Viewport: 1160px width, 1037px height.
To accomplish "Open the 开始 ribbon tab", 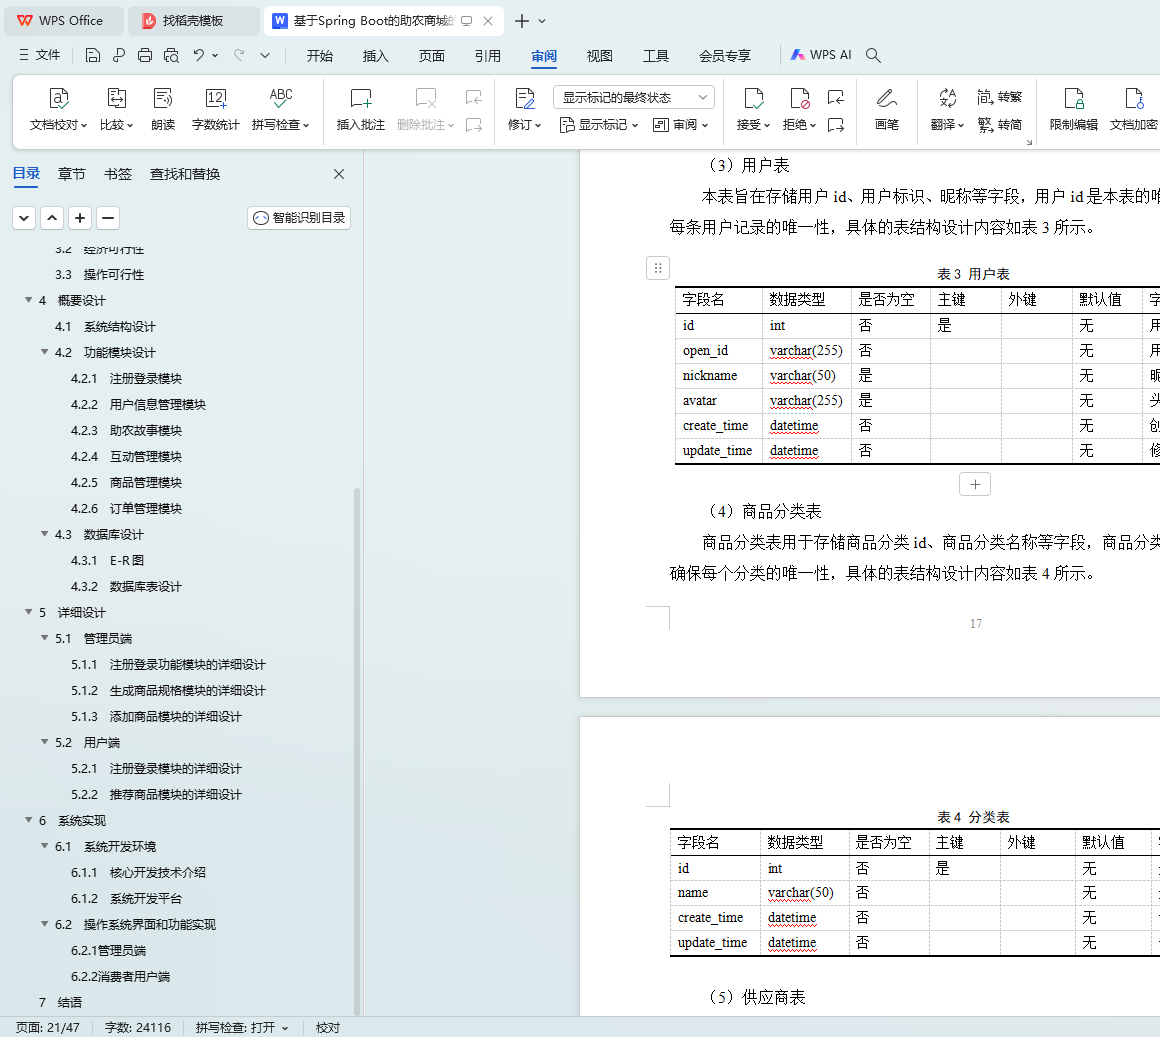I will tap(320, 56).
